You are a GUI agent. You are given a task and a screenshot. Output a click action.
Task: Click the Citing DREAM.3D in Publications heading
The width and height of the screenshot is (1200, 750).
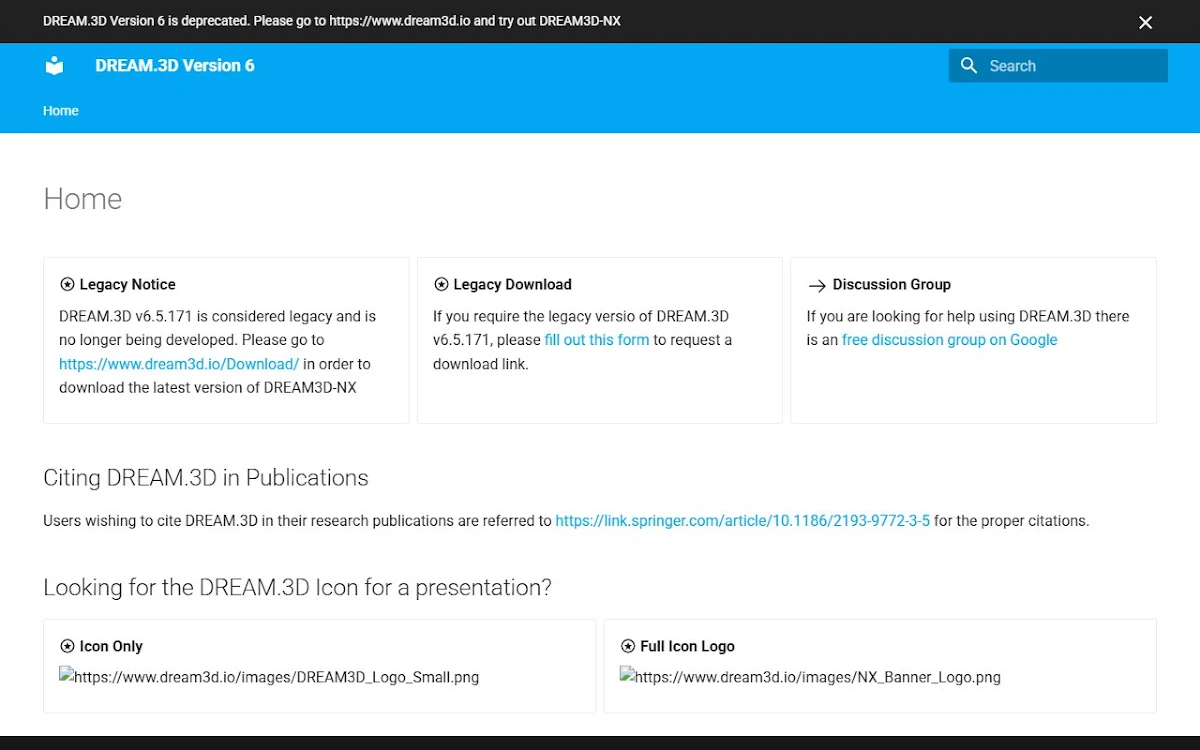click(206, 478)
